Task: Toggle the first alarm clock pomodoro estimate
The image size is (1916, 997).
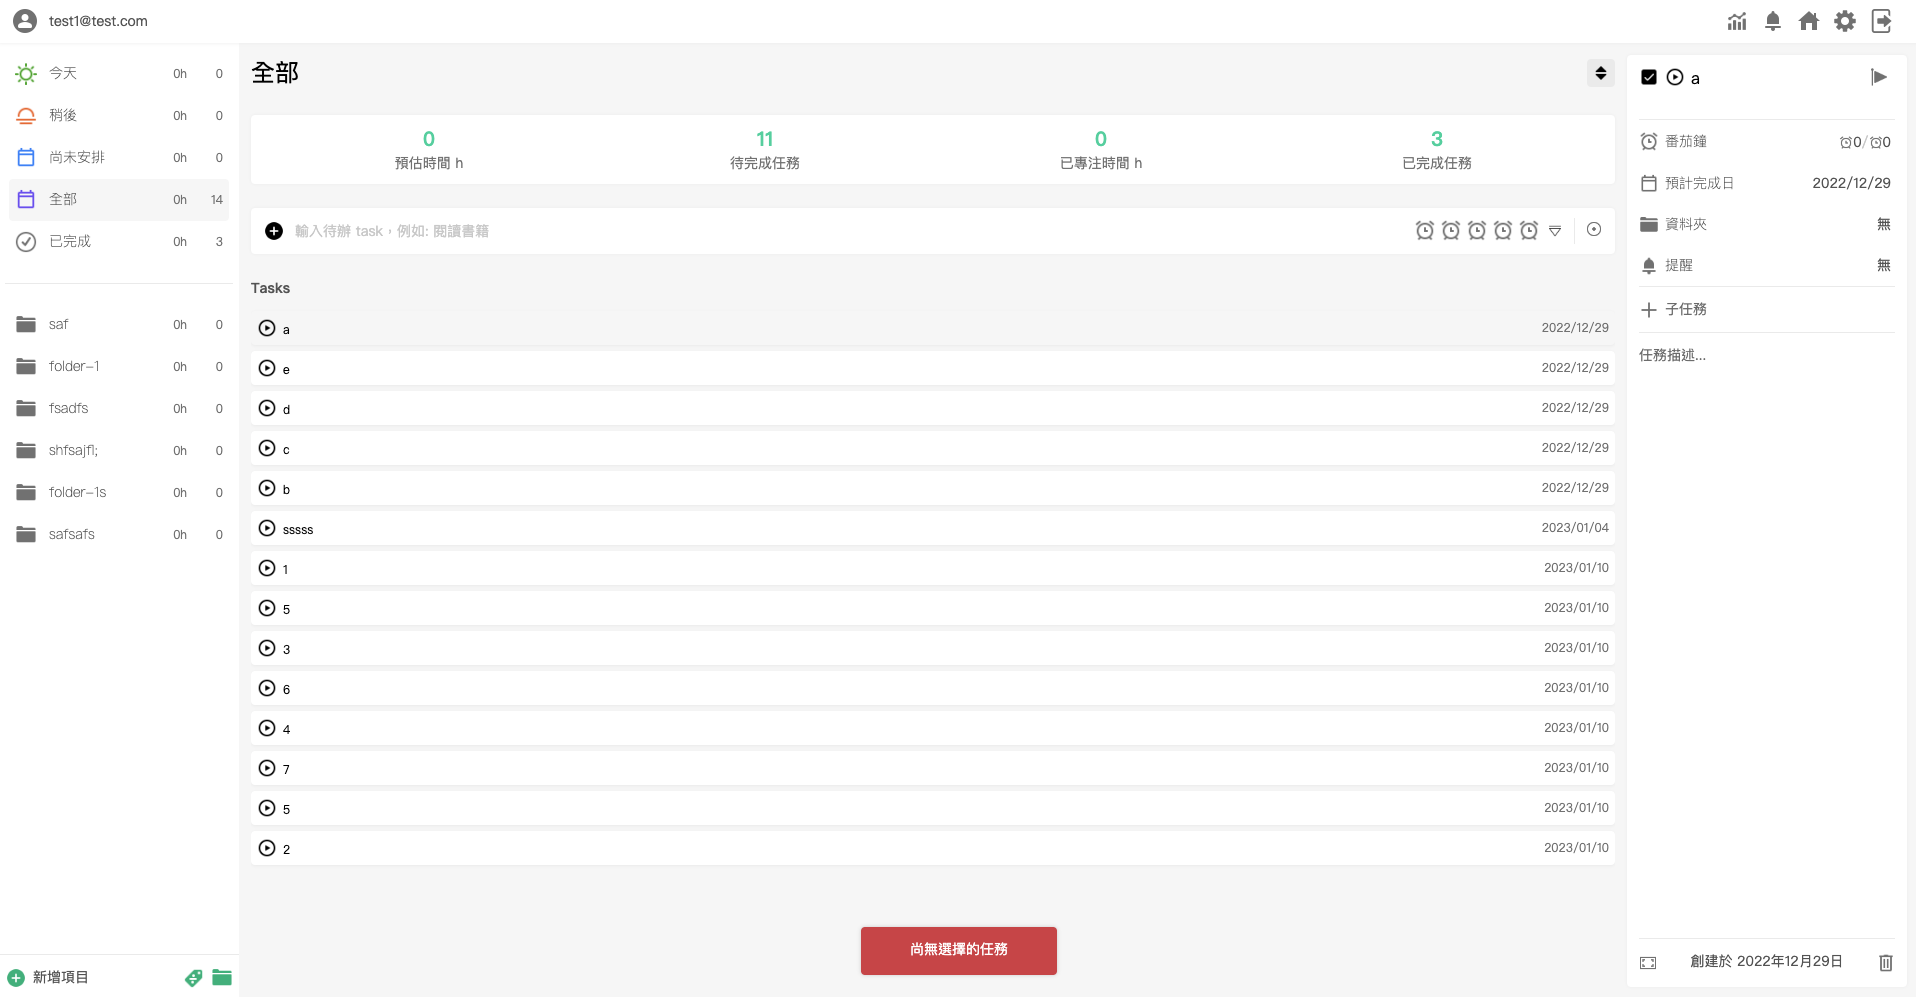Action: coord(1425,230)
